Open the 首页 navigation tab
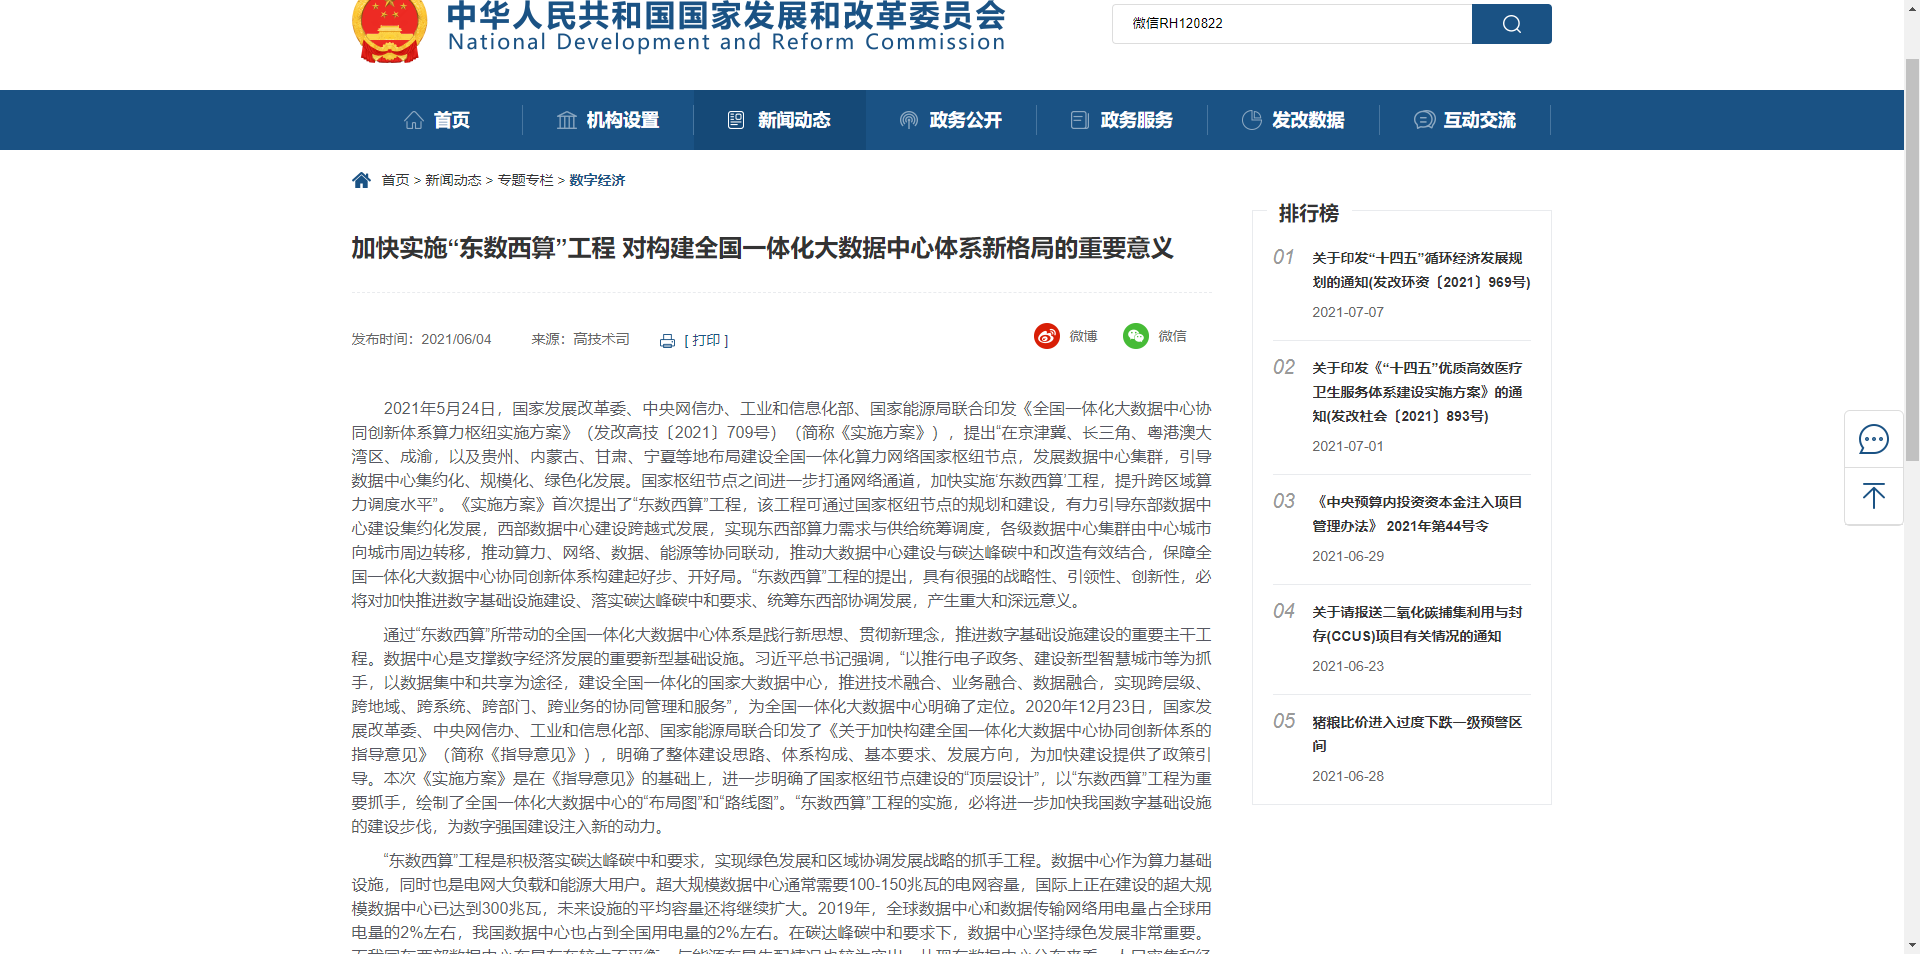The height and width of the screenshot is (954, 1920). point(450,120)
